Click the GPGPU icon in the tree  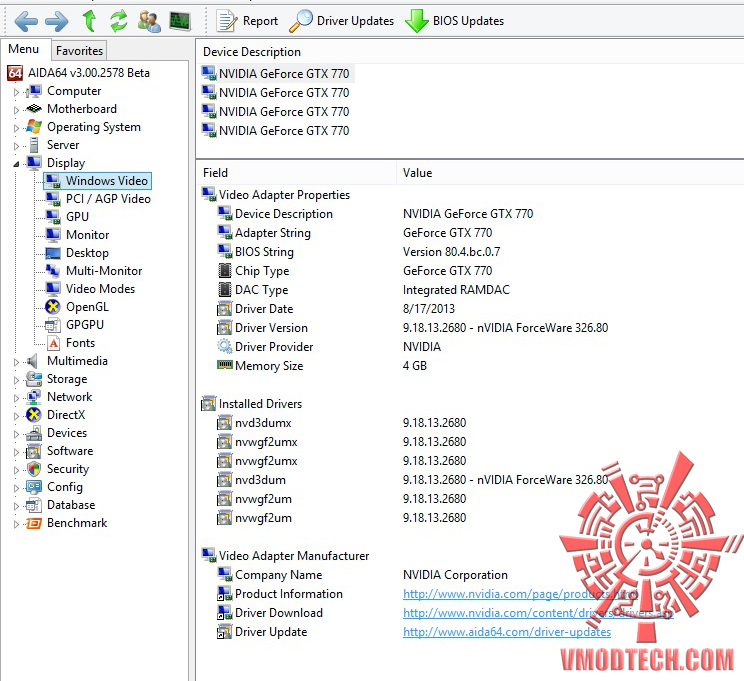53,325
